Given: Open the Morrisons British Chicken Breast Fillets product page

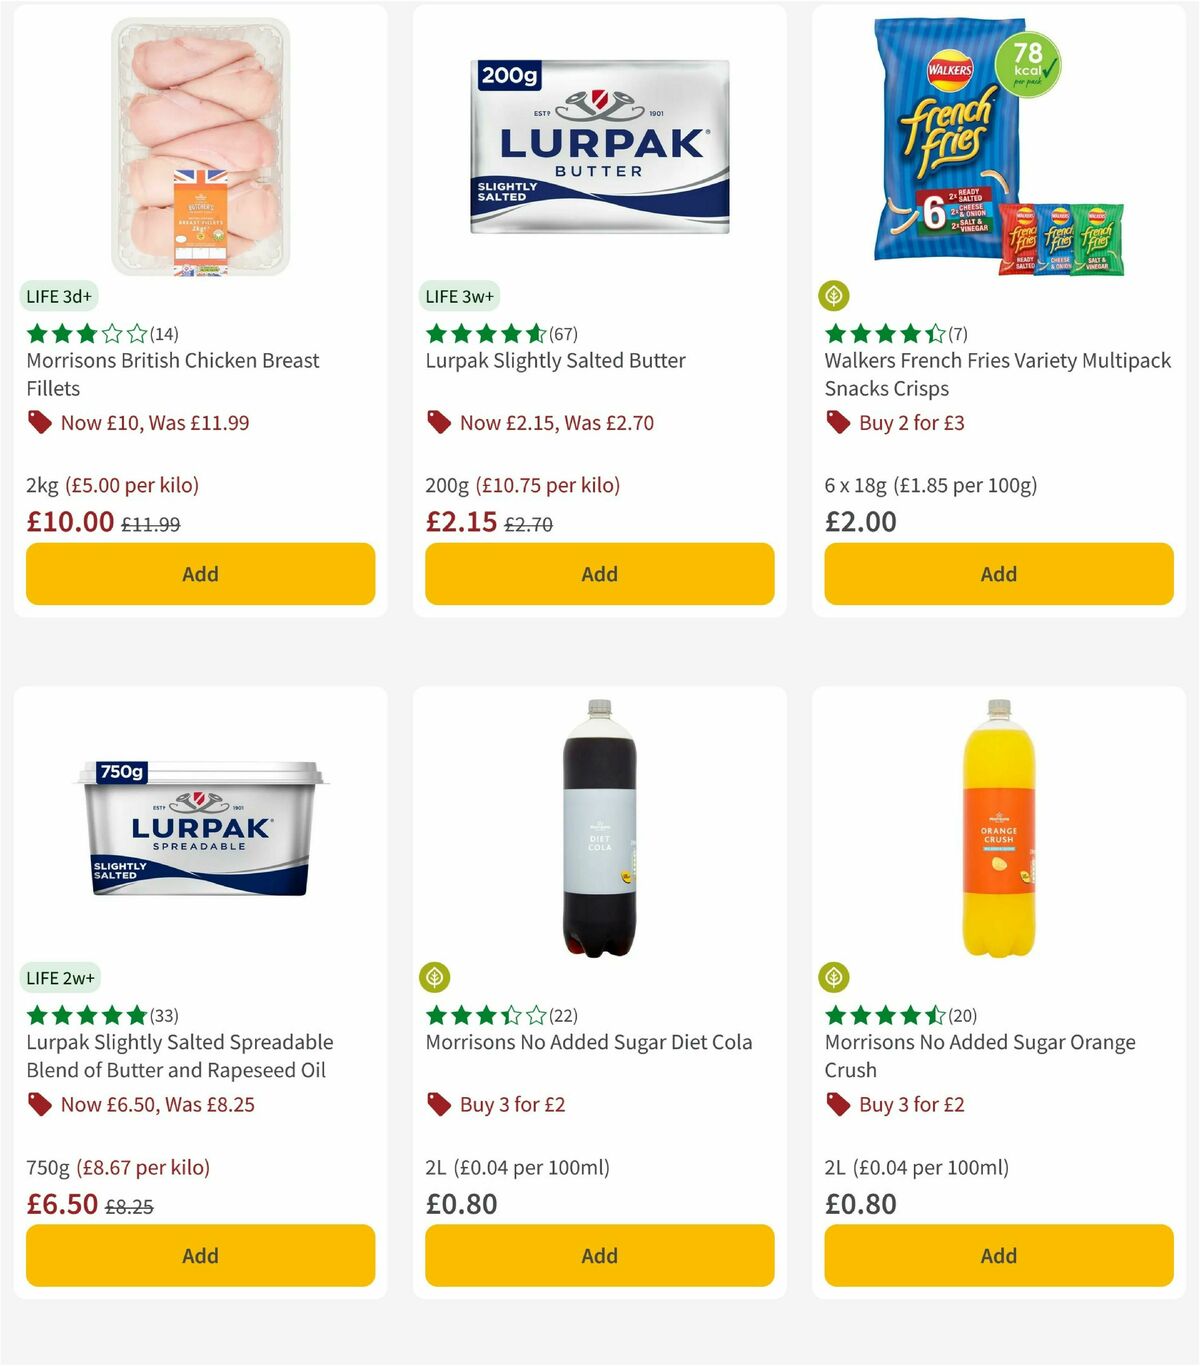Looking at the screenshot, I should 172,374.
